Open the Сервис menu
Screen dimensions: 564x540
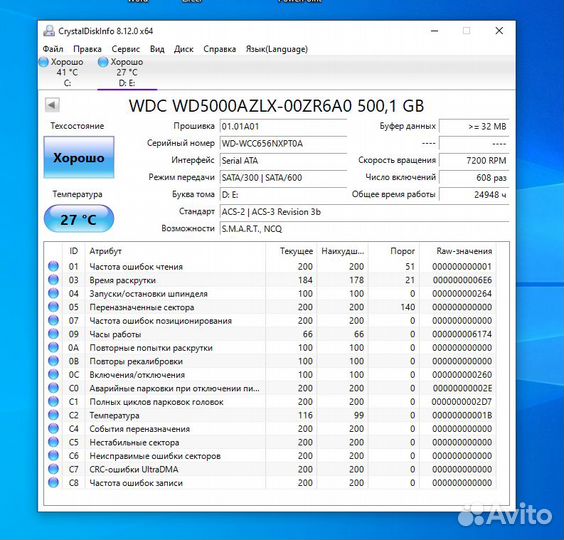(126, 49)
